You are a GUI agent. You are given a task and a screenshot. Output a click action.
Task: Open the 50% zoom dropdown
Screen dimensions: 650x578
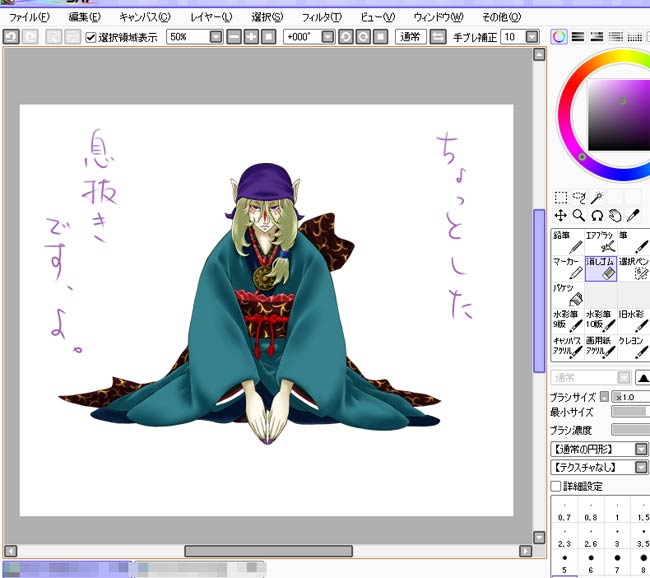[x=216, y=37]
